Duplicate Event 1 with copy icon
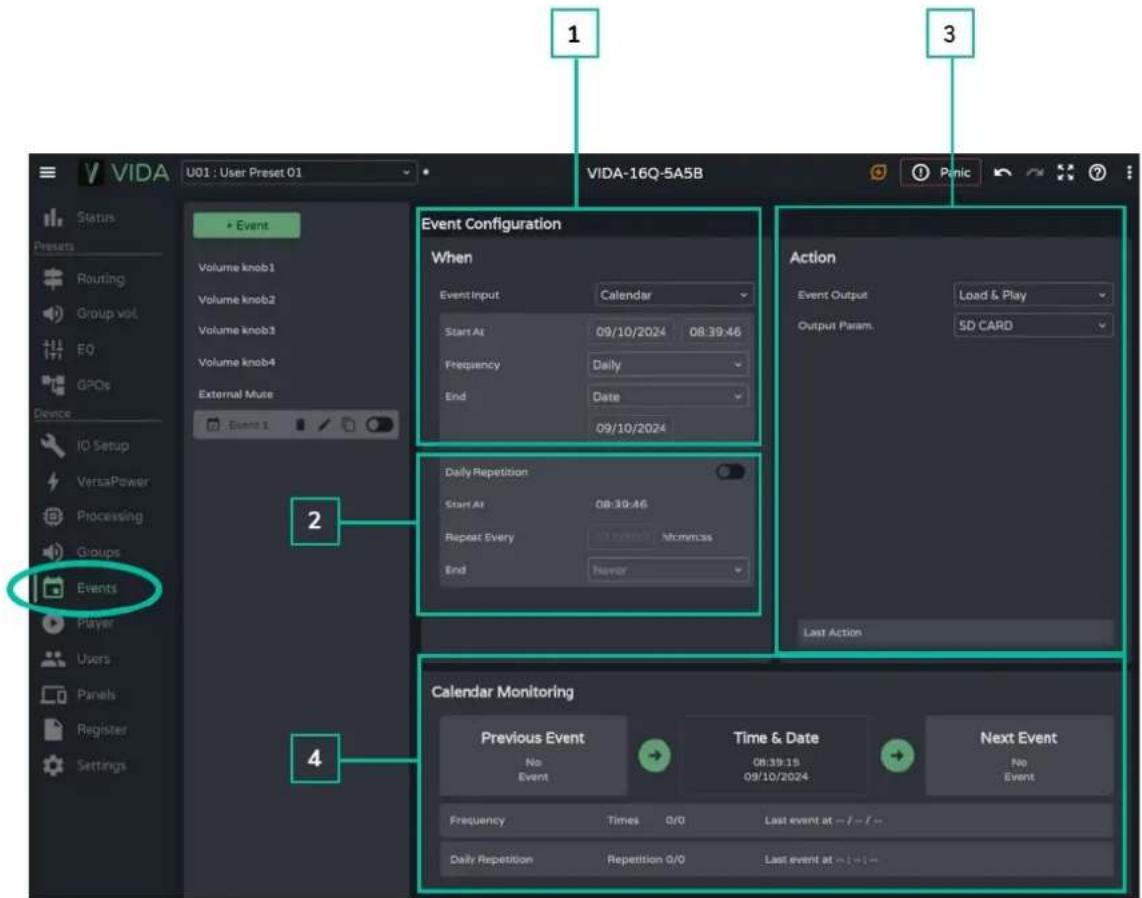The image size is (1142, 898). [348, 425]
